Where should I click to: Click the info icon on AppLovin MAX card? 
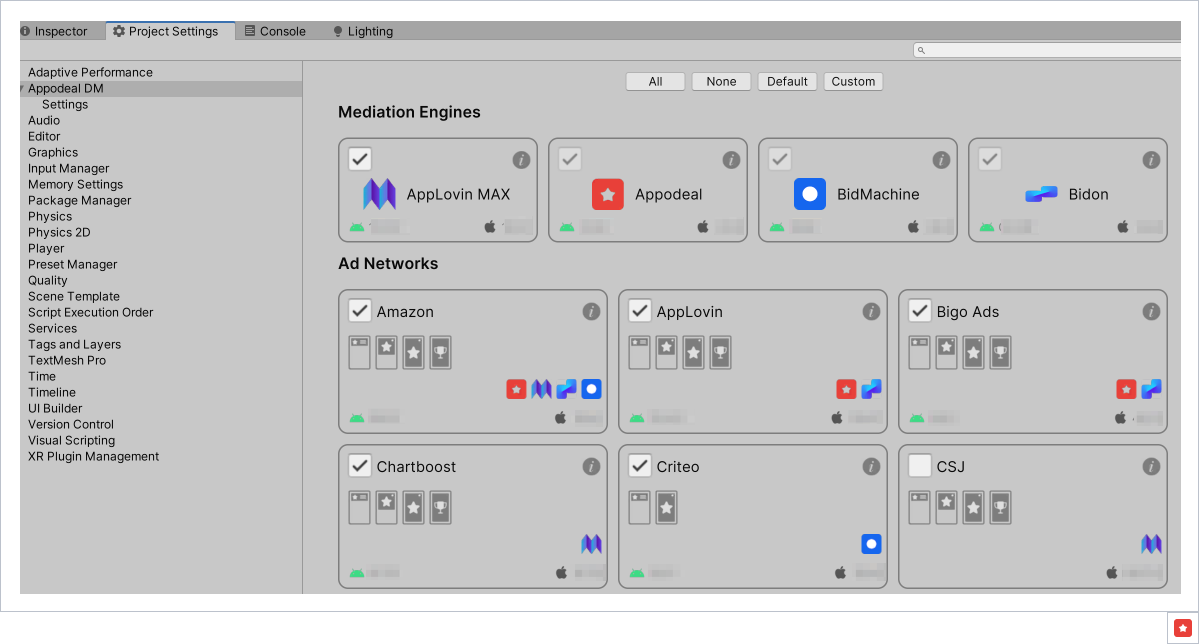click(521, 160)
